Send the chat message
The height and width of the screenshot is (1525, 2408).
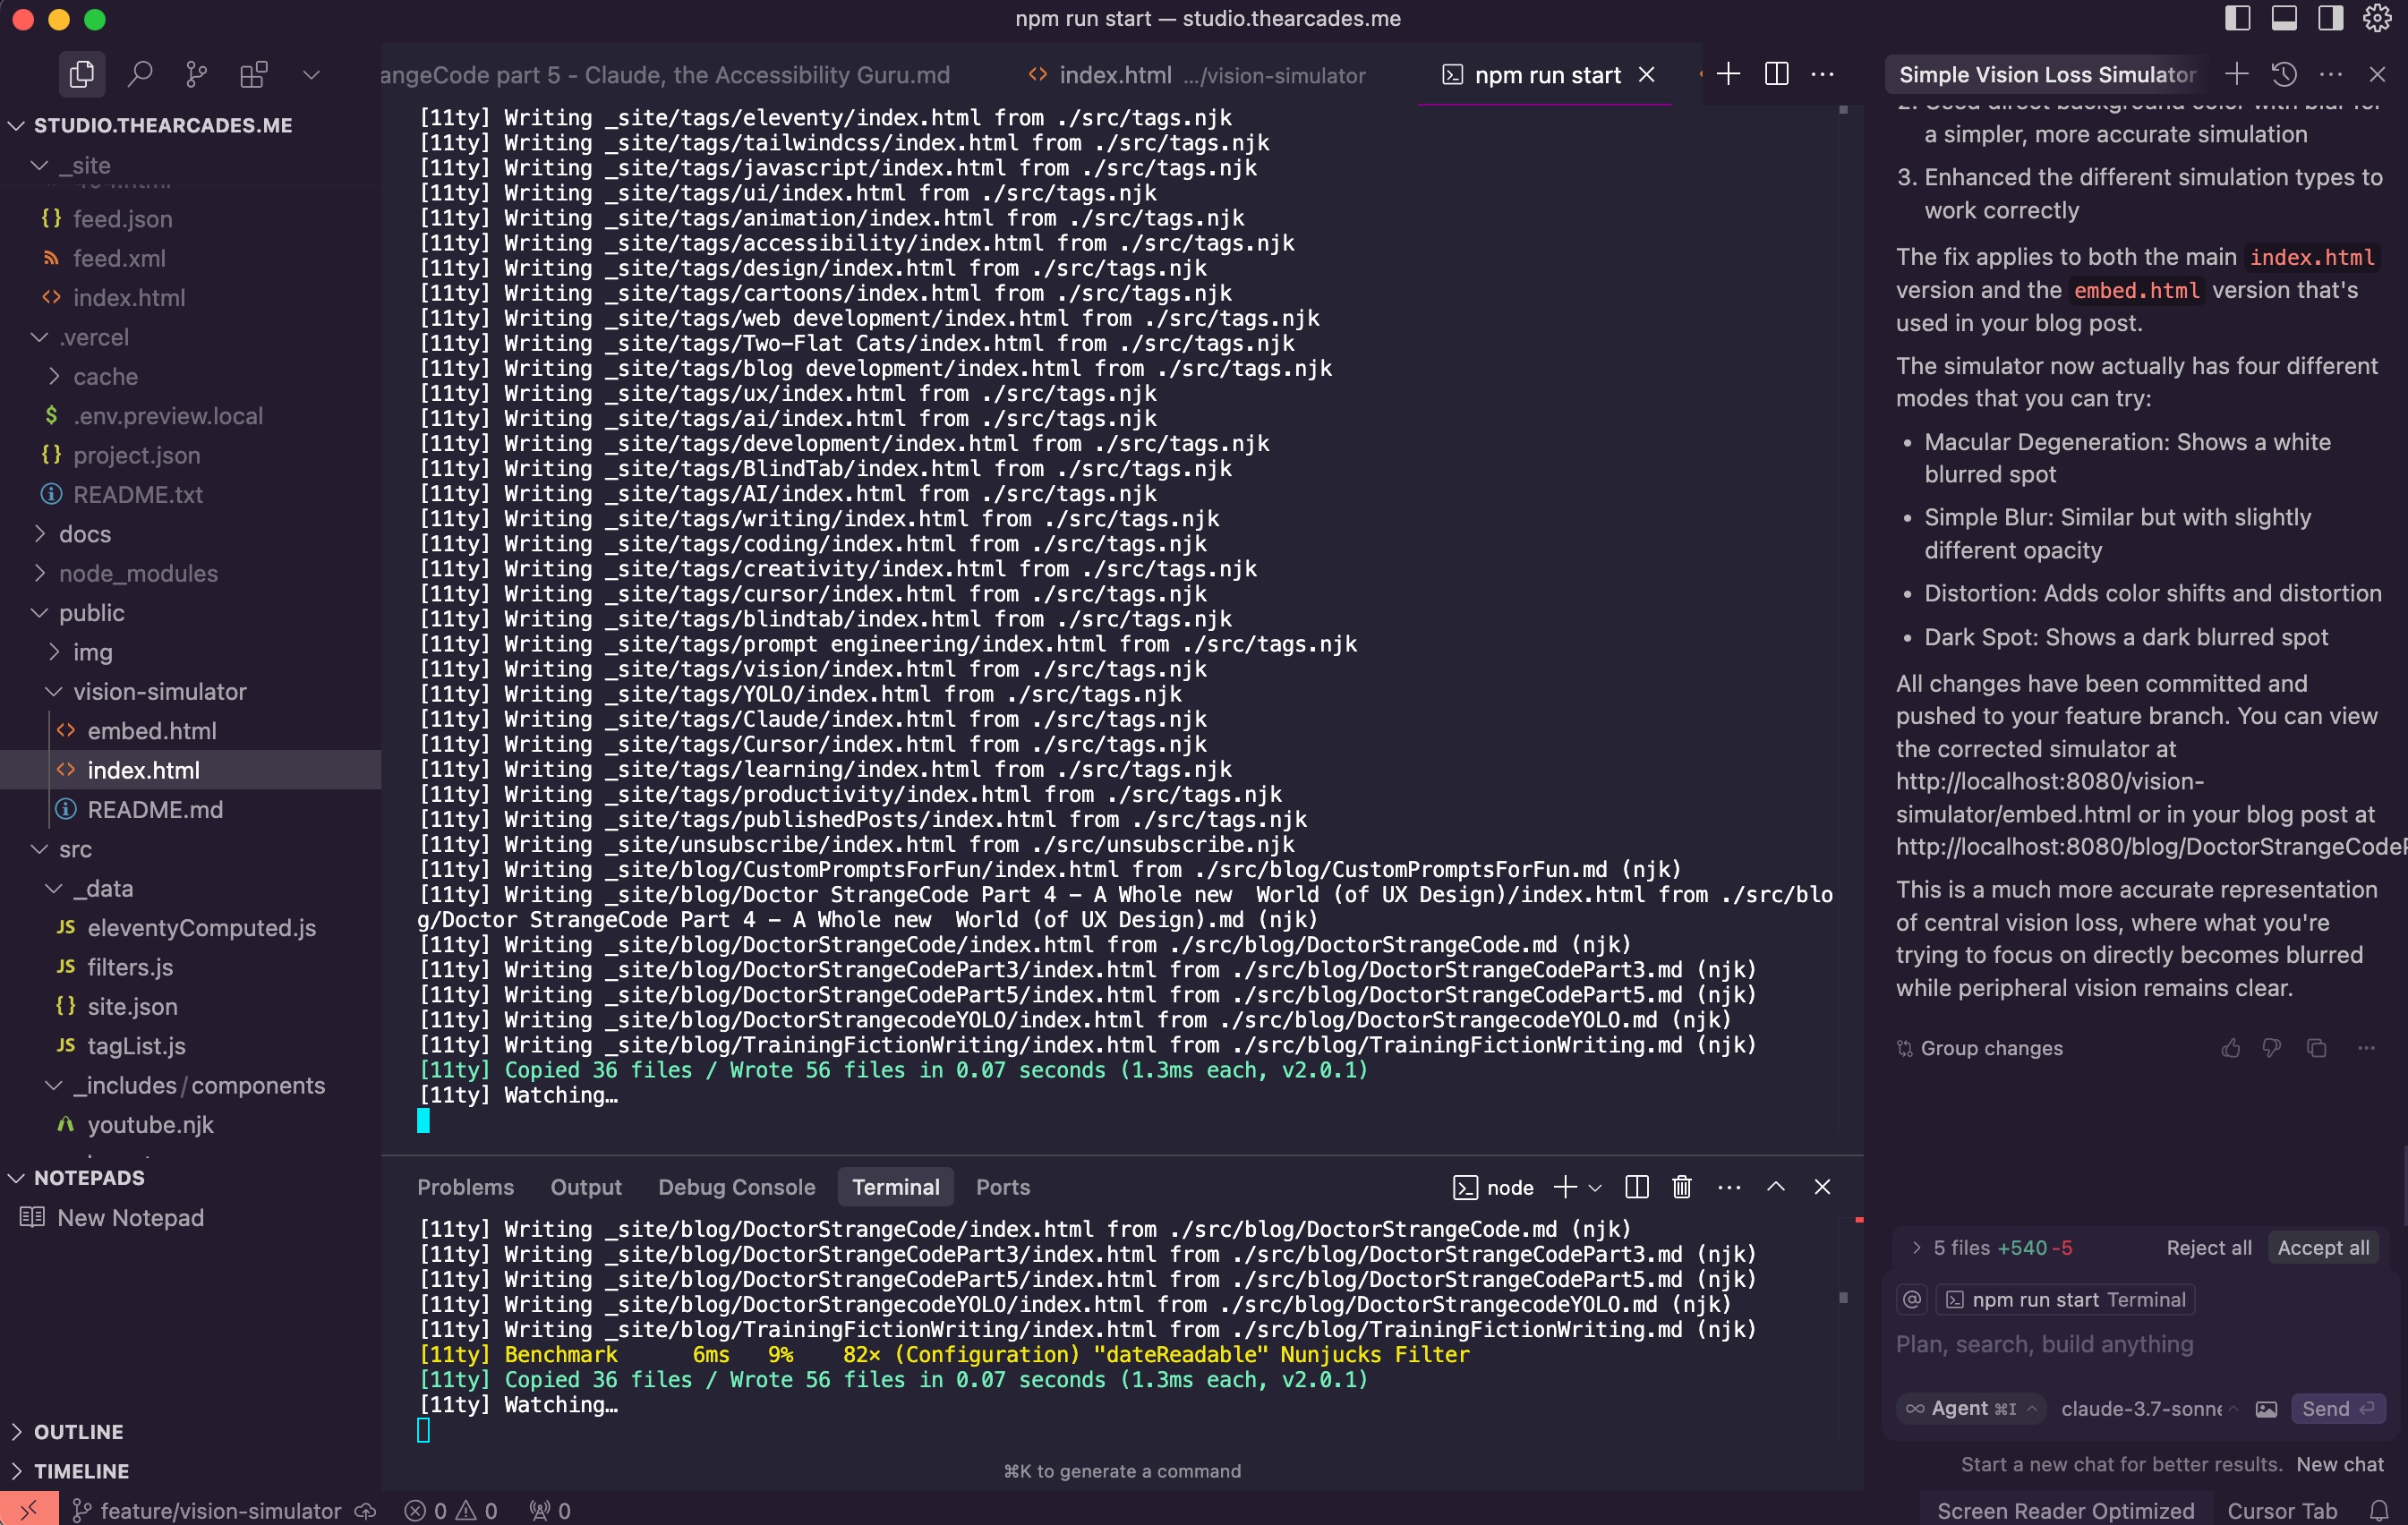[2337, 1408]
